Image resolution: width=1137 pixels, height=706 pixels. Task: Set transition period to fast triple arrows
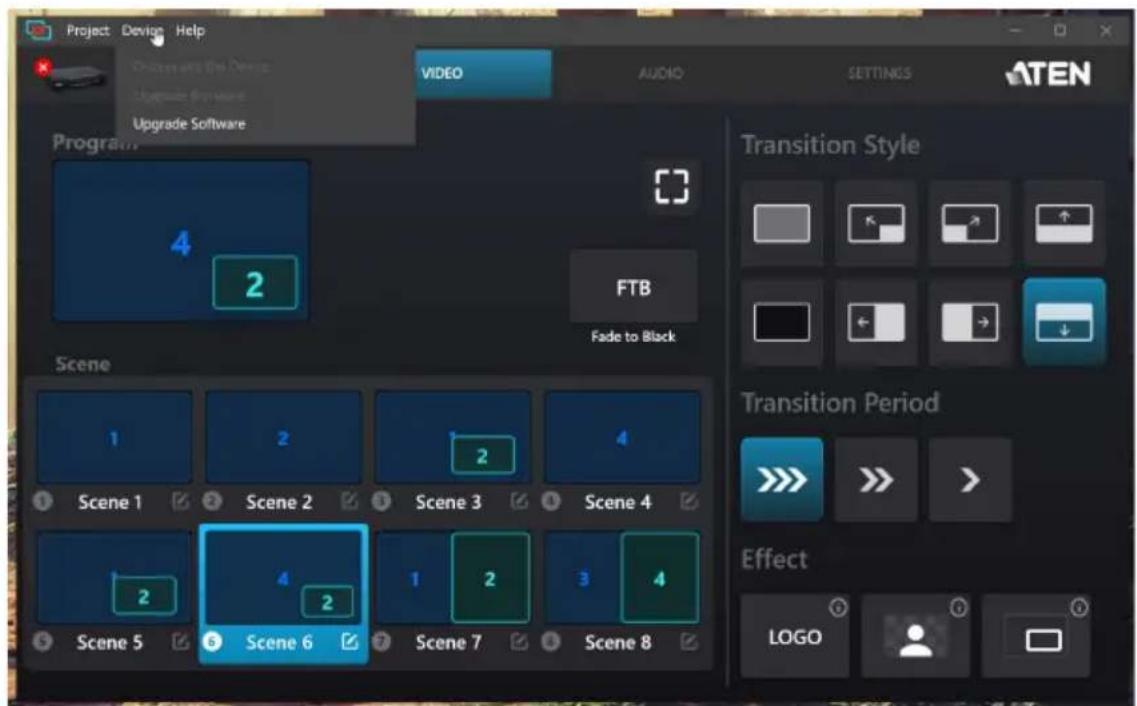point(782,479)
